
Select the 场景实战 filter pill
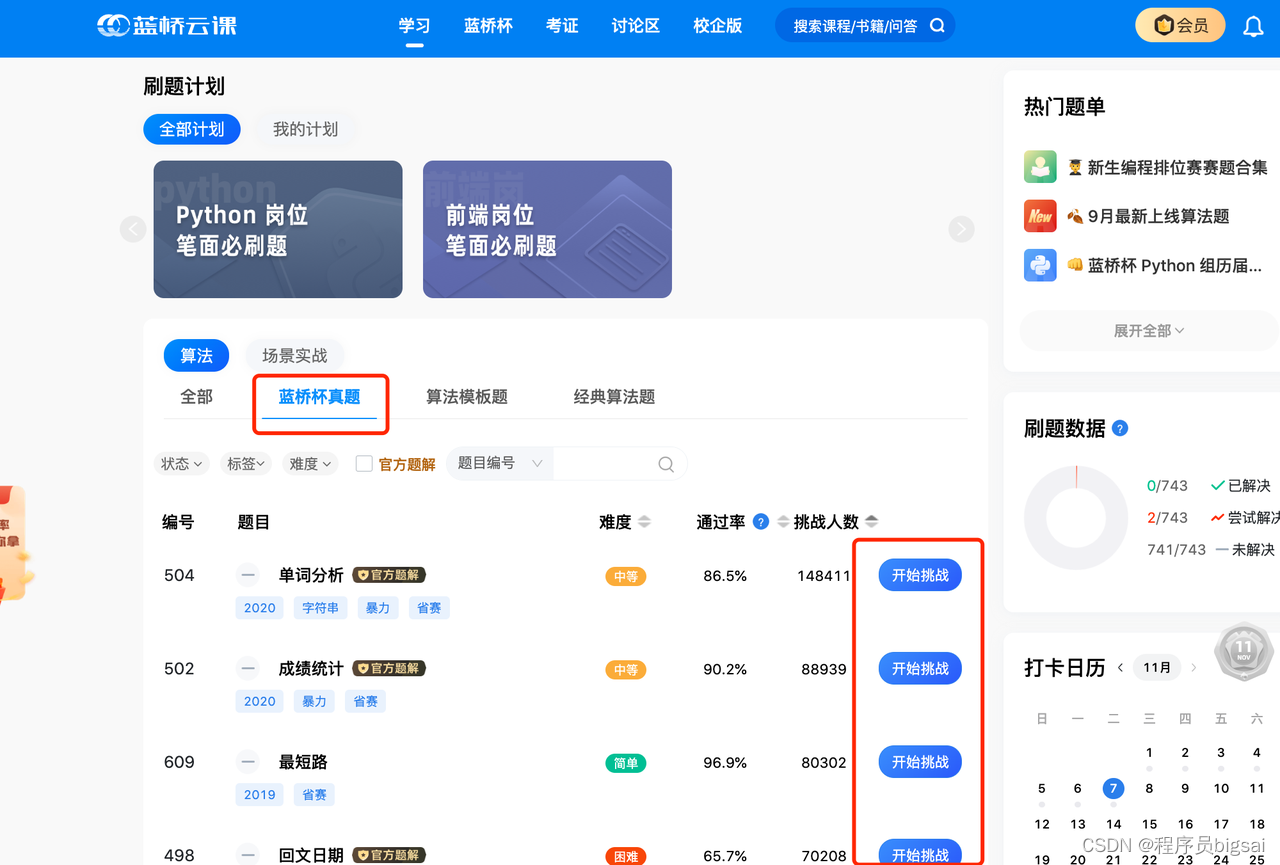pyautogui.click(x=295, y=355)
